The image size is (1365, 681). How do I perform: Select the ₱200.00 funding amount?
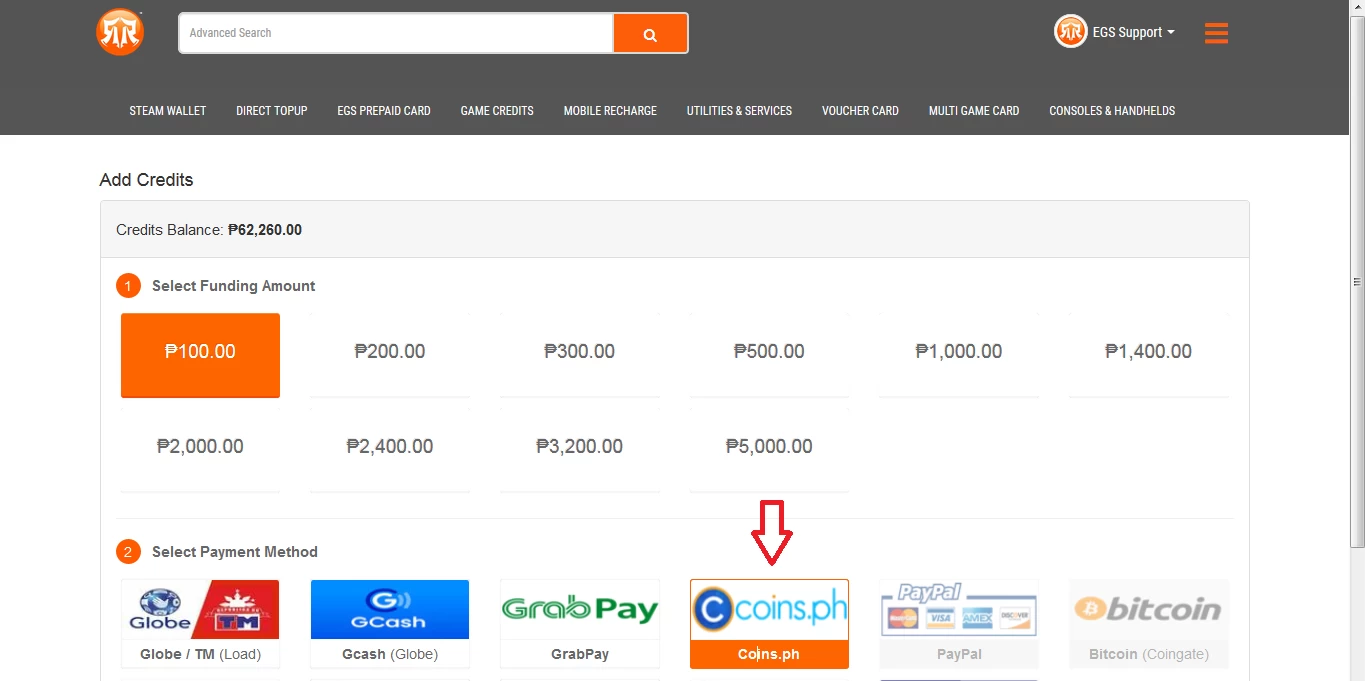coord(390,355)
